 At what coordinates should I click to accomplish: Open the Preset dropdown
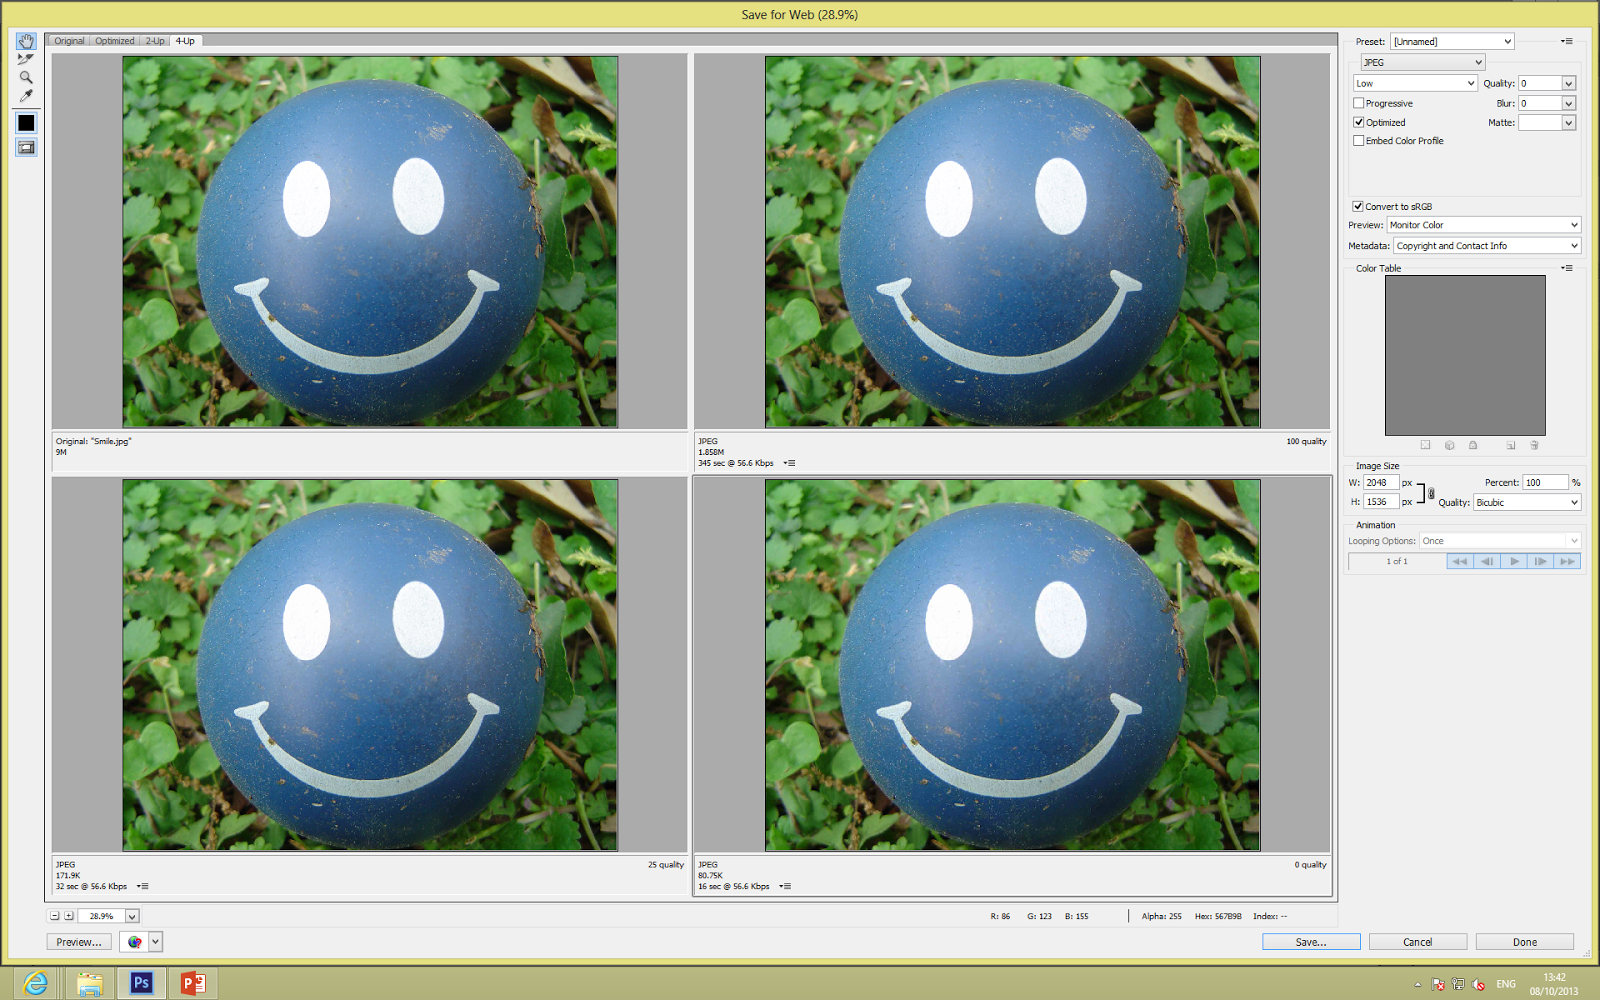pos(1452,41)
